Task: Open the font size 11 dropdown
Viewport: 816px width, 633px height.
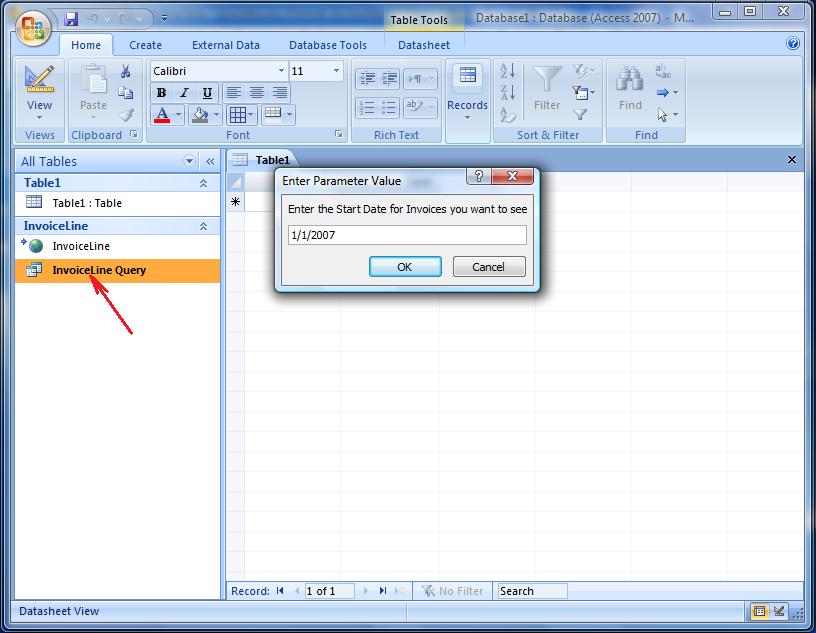Action: point(336,71)
